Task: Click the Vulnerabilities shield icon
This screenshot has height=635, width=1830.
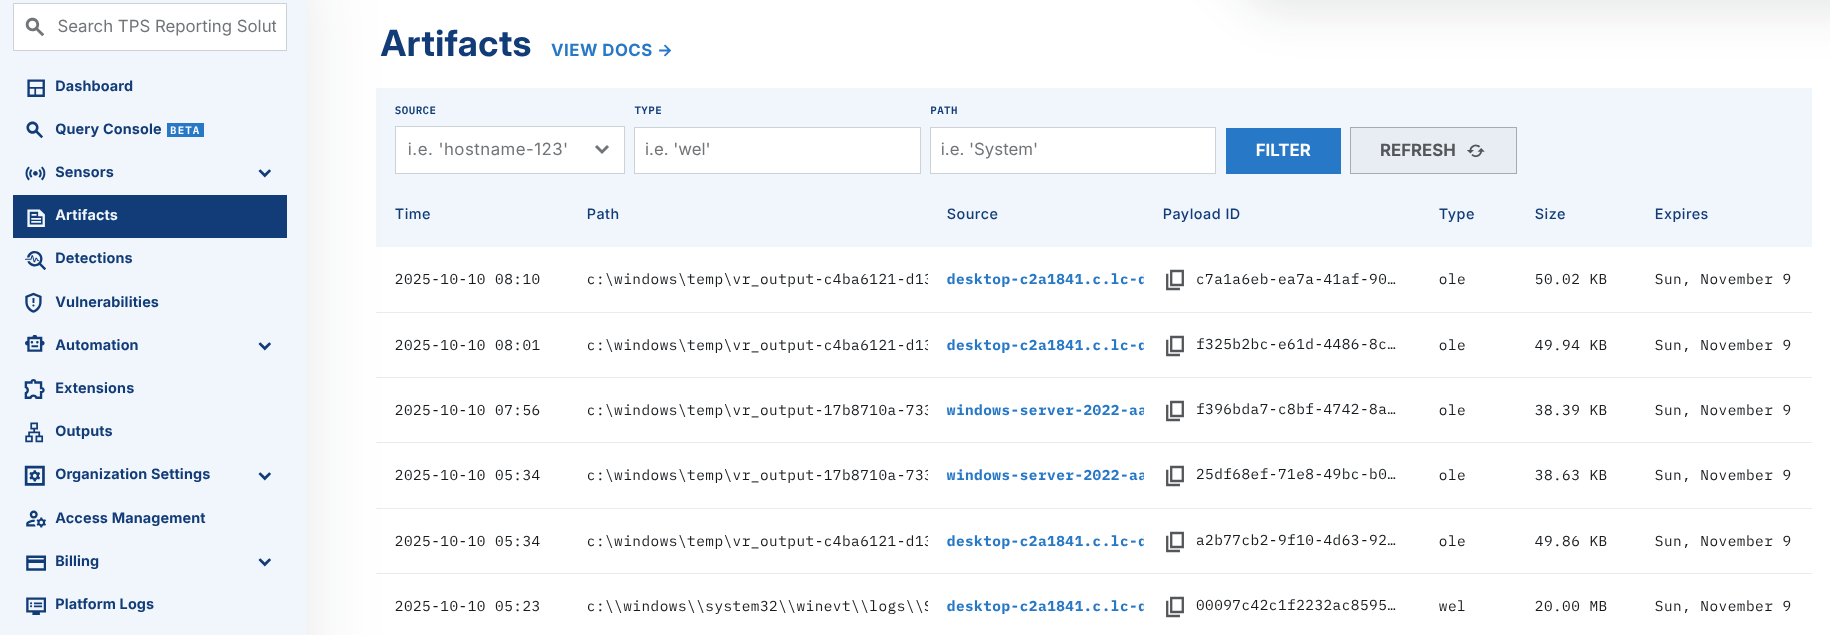Action: [x=34, y=302]
